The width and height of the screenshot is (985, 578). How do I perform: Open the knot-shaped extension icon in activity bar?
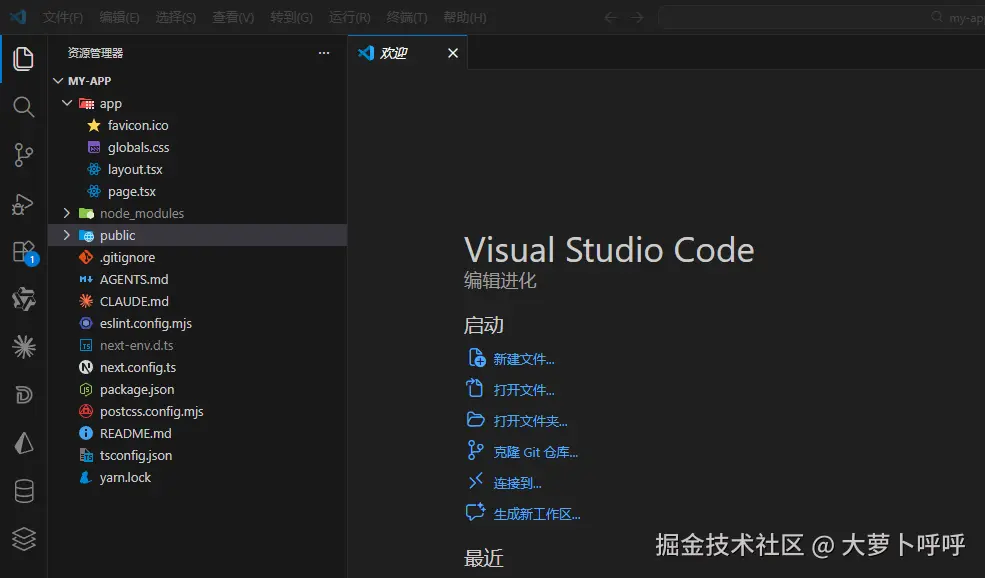point(24,299)
